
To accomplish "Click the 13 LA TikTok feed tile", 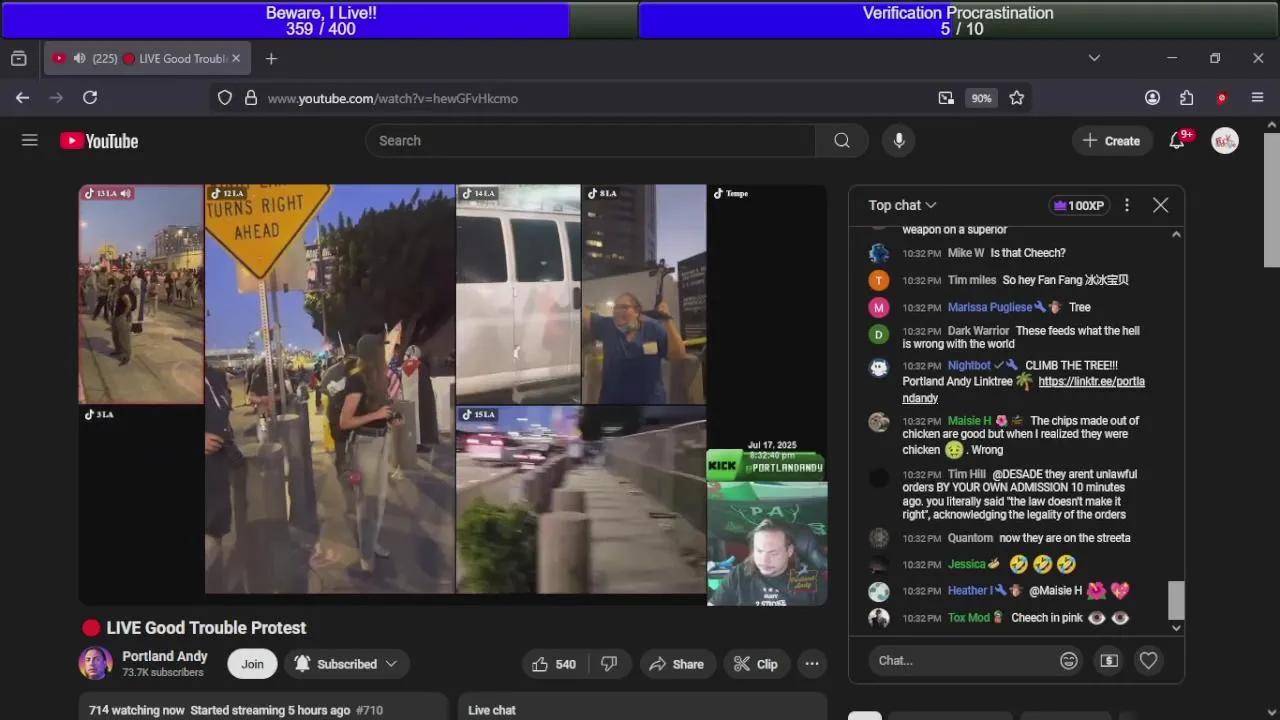I will pyautogui.click(x=141, y=294).
